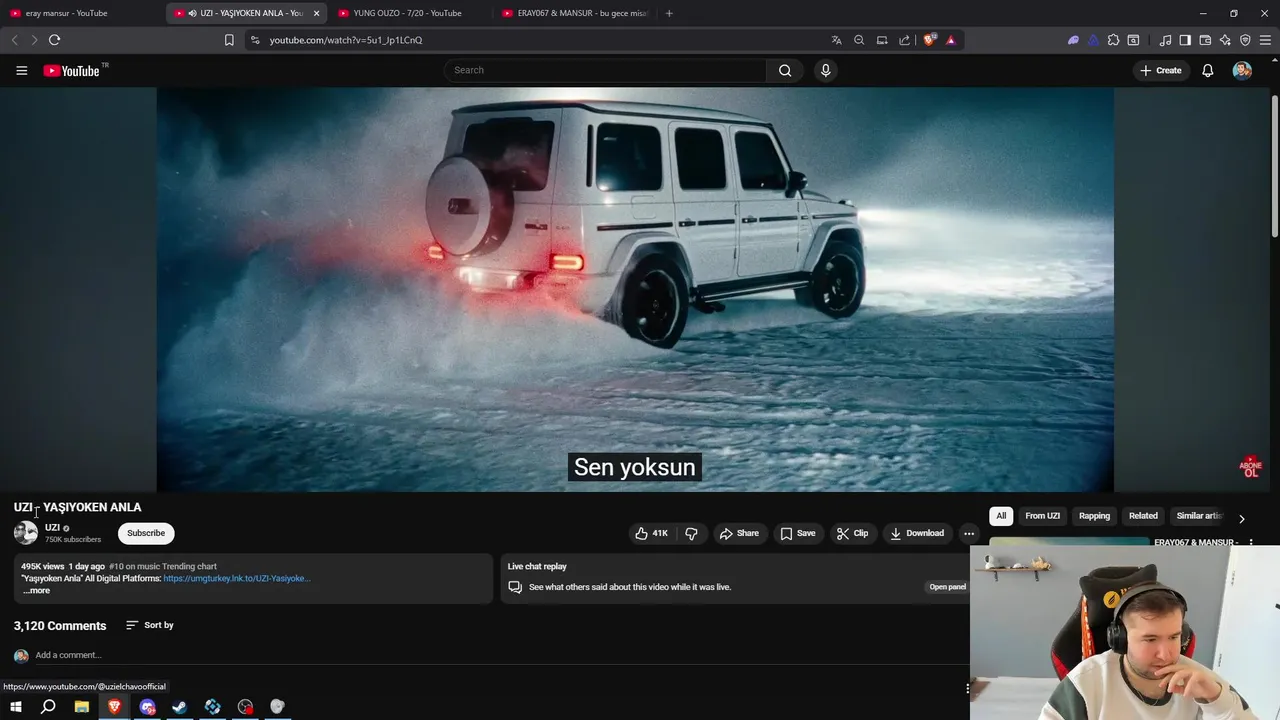The height and width of the screenshot is (720, 1280).
Task: Share the page link from address bar
Action: point(905,40)
